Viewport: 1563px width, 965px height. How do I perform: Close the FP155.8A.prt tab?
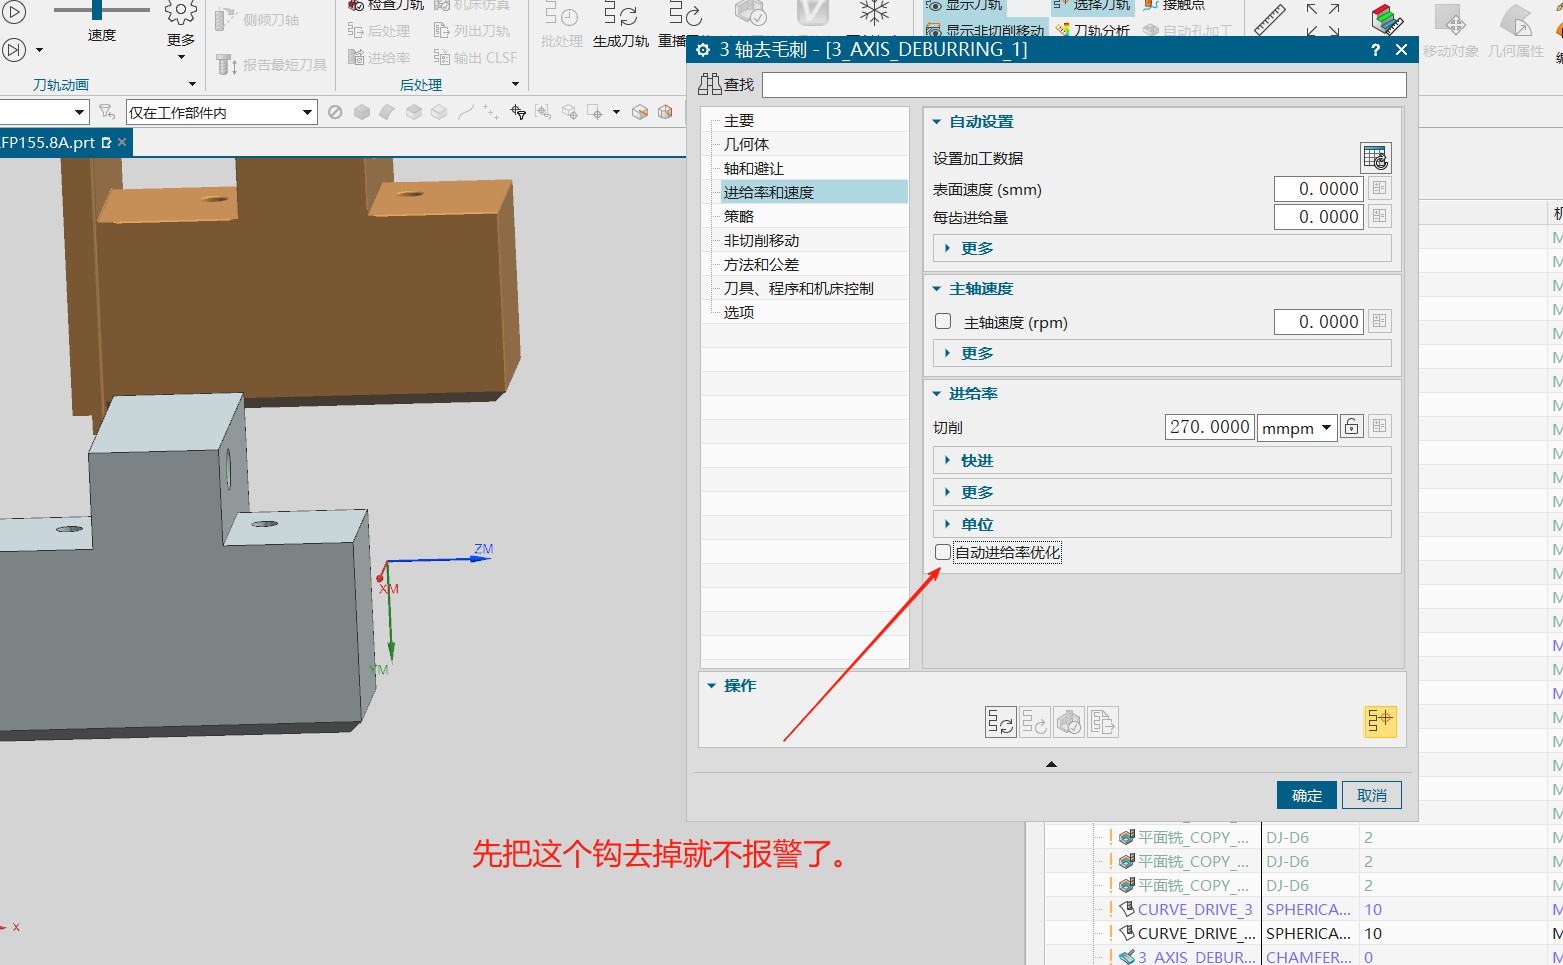click(122, 143)
